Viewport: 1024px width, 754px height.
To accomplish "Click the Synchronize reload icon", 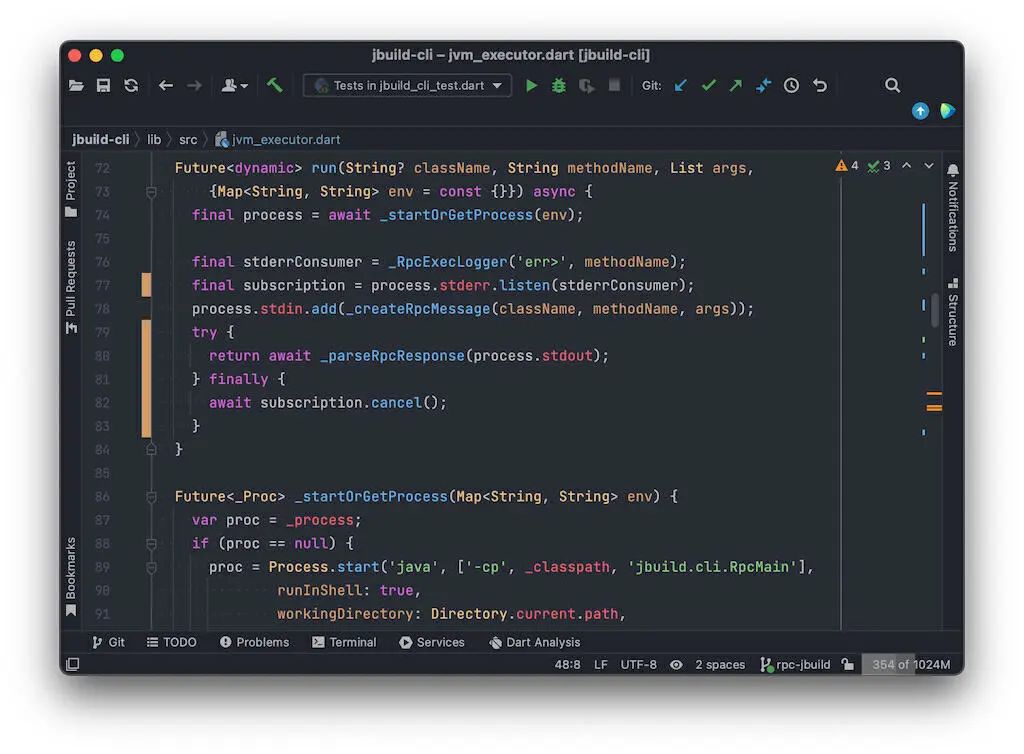I will click(131, 86).
